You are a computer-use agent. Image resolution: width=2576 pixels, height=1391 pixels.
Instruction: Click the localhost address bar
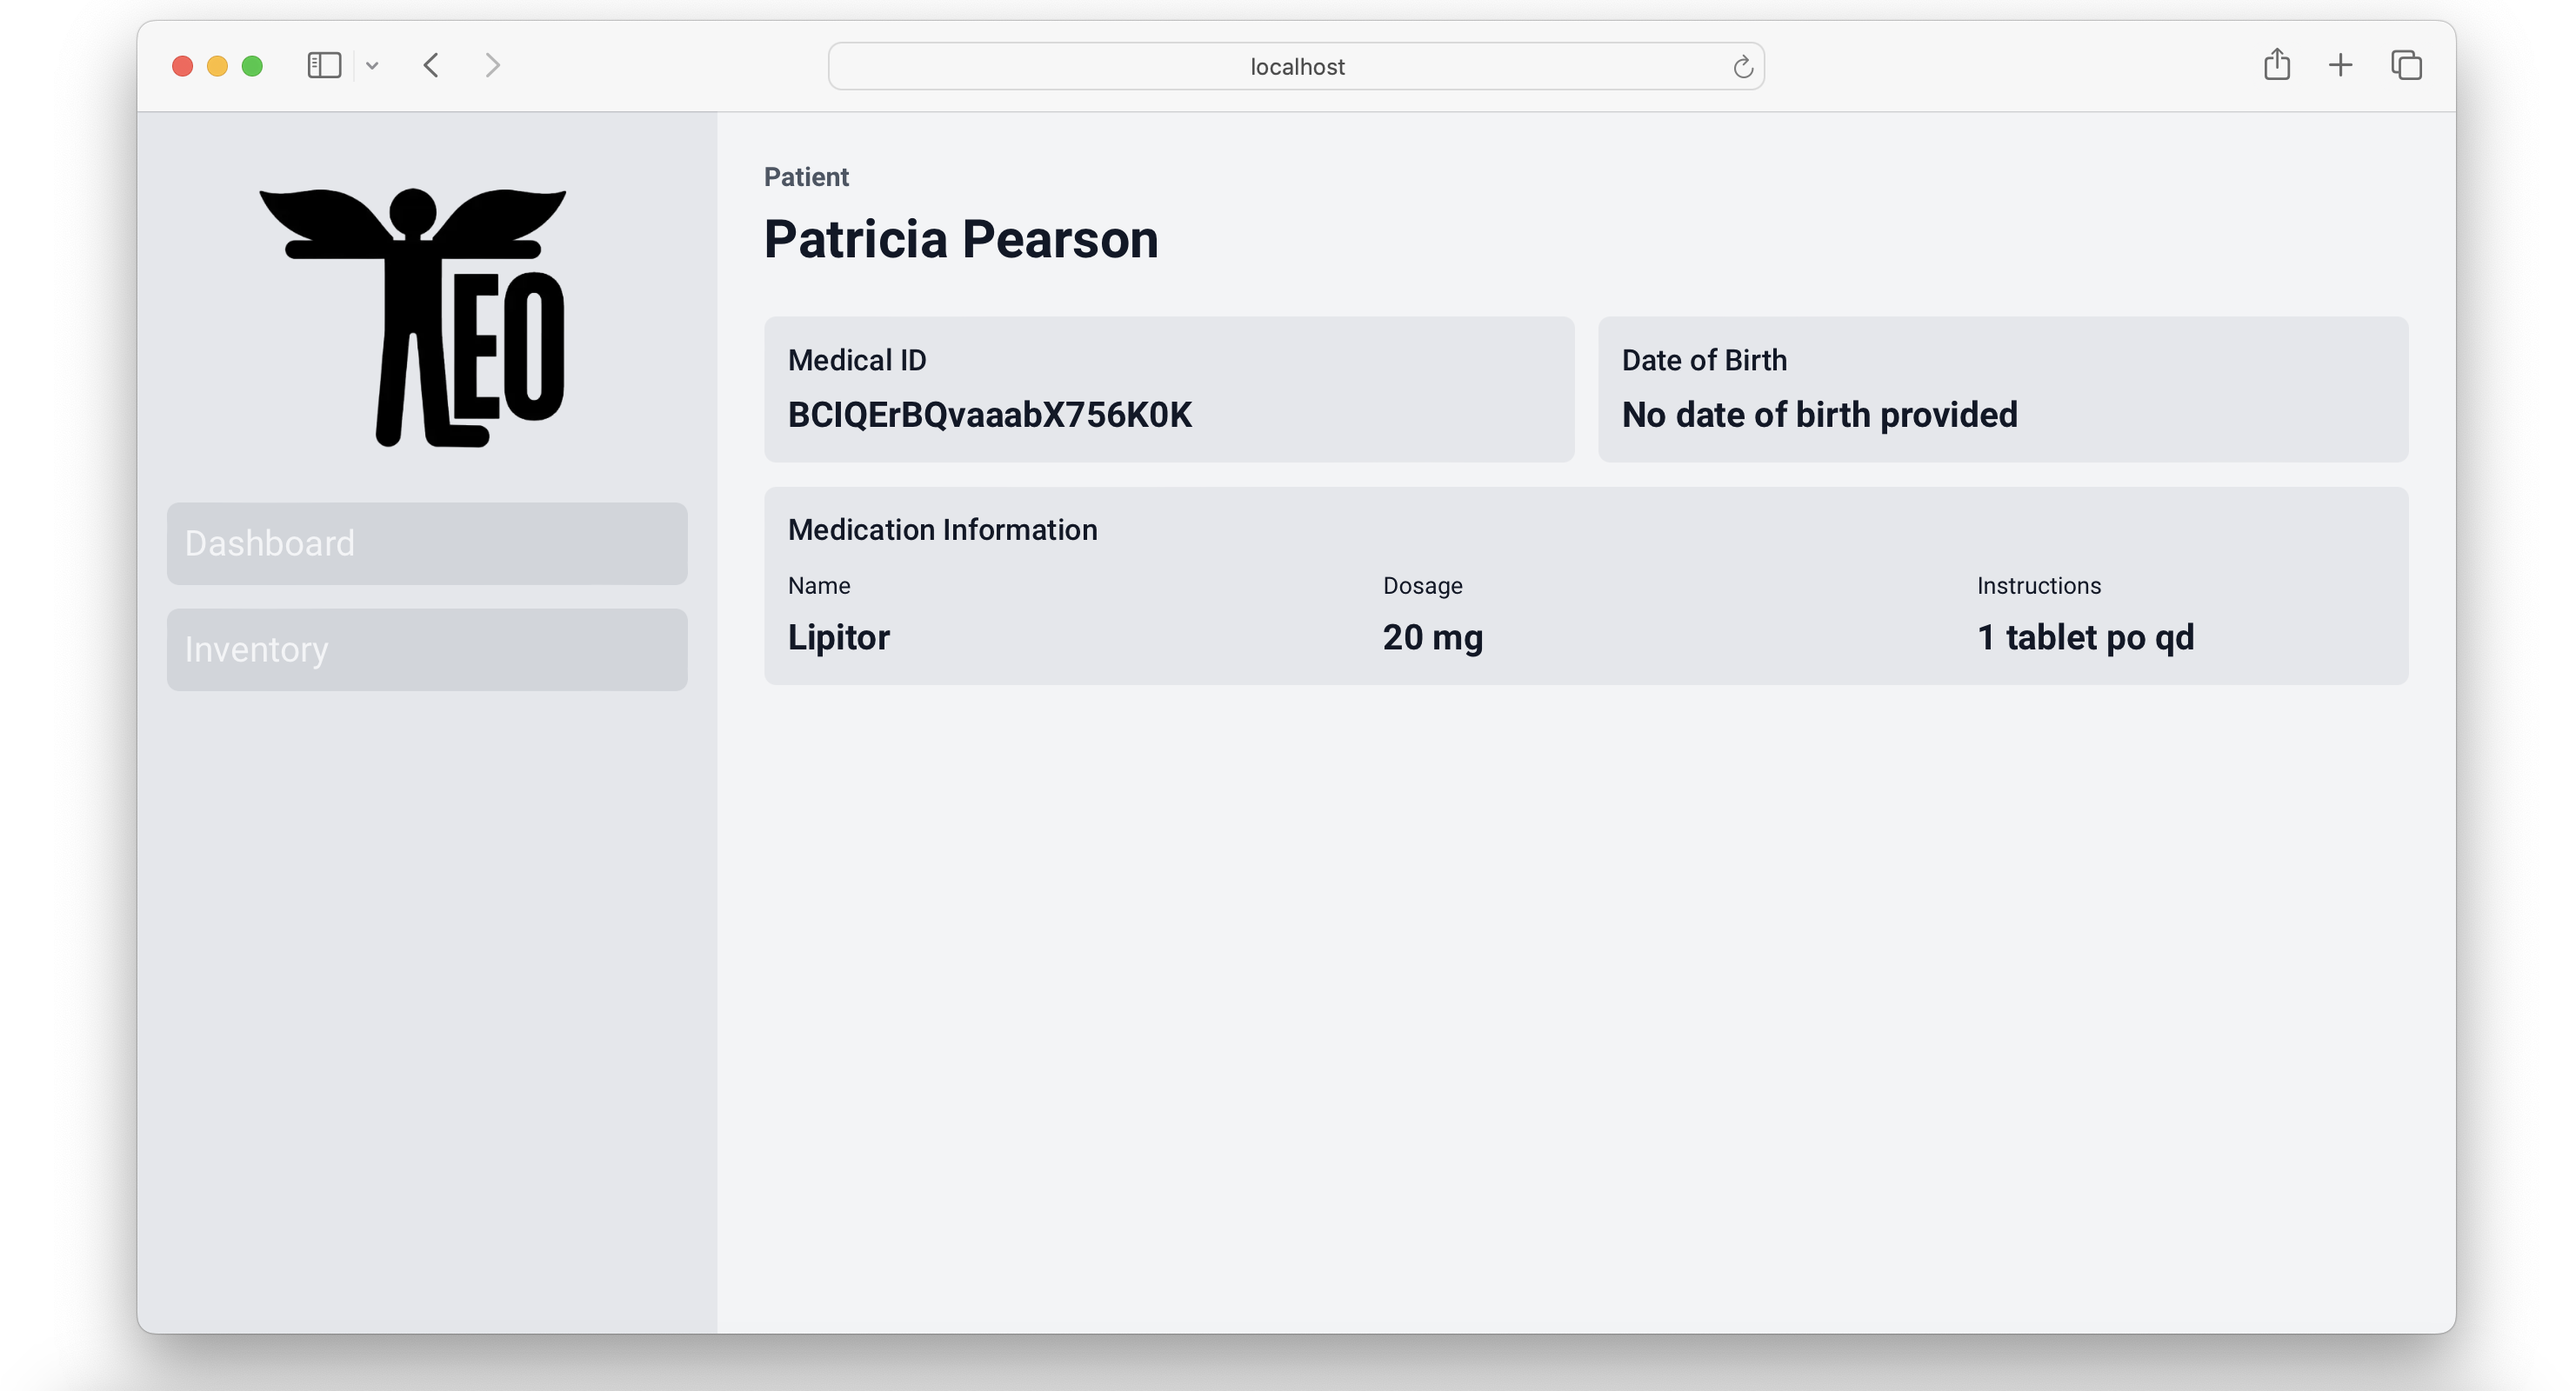coord(1296,67)
